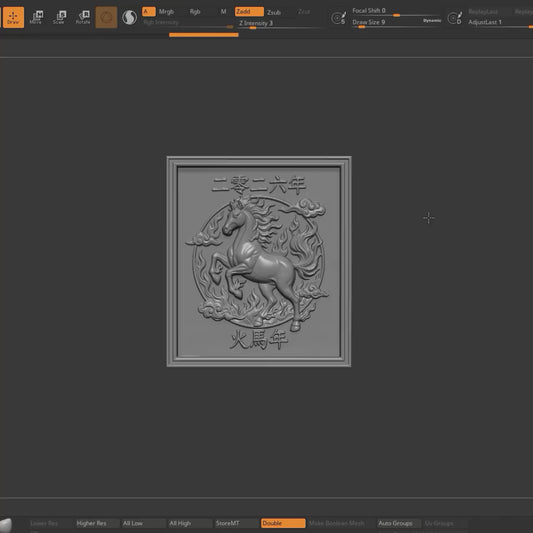Adjust the Z Intensity 3 slider
The width and height of the screenshot is (533, 533).
(279, 24)
